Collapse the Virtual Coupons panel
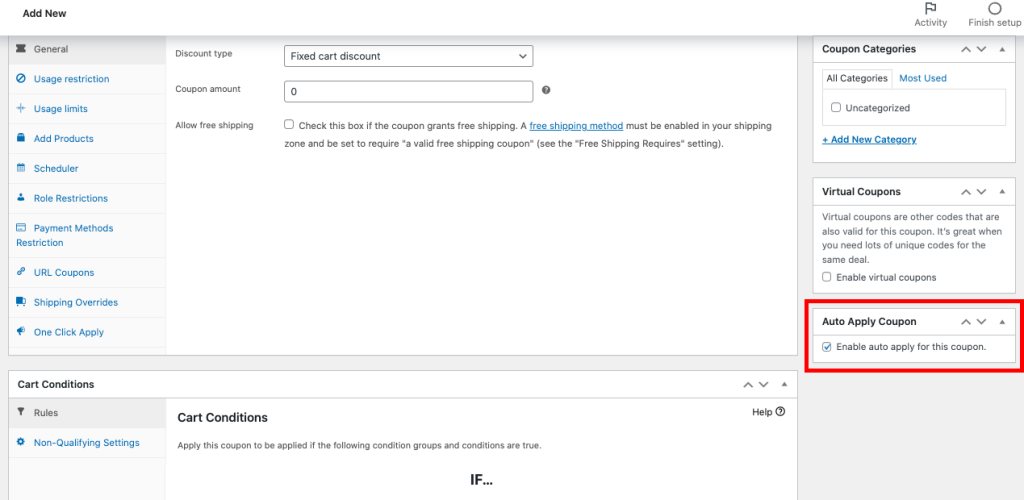The image size is (1024, 500). coord(1002,192)
